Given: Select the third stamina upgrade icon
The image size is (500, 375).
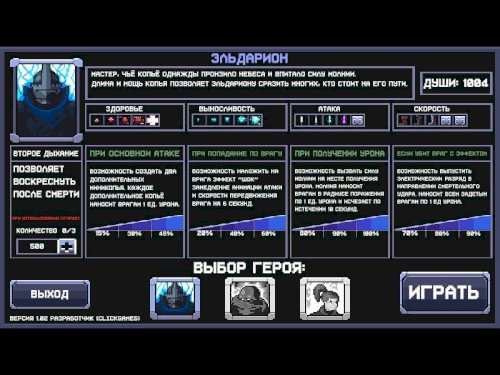Looking at the screenshot, I should (x=227, y=120).
